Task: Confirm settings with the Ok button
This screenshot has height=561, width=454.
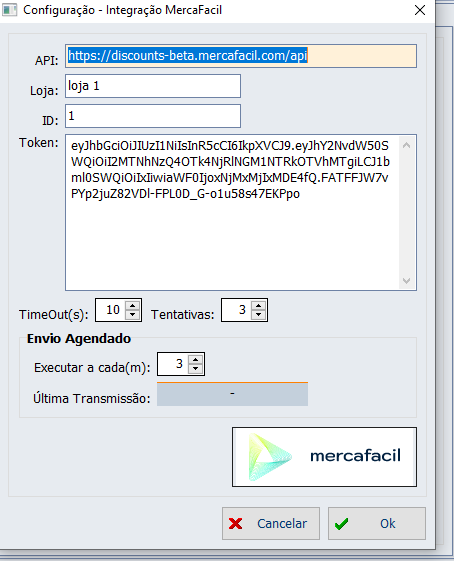Action: [x=377, y=523]
